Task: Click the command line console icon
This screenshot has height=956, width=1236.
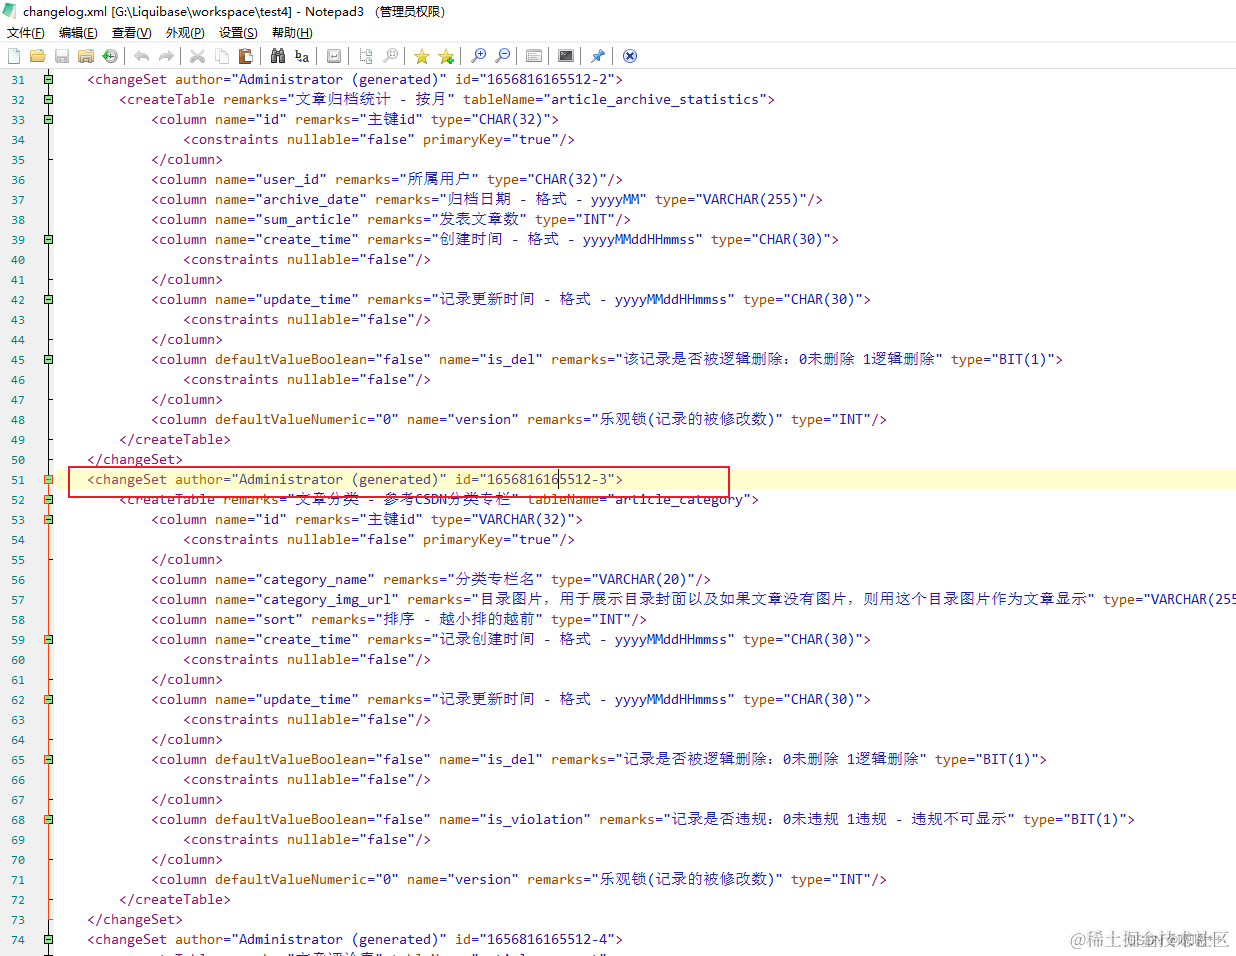Action: (x=566, y=56)
